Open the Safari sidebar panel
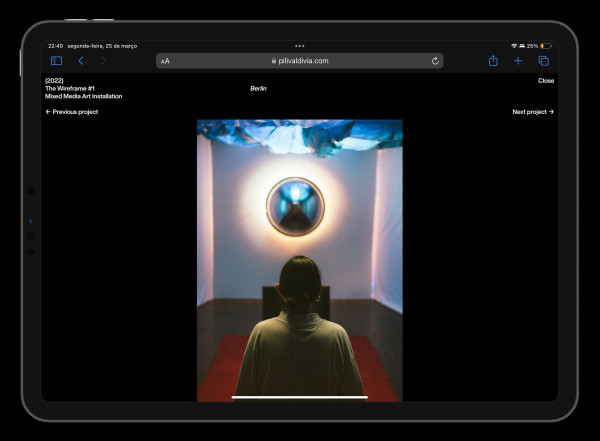600x441 pixels. [x=56, y=61]
